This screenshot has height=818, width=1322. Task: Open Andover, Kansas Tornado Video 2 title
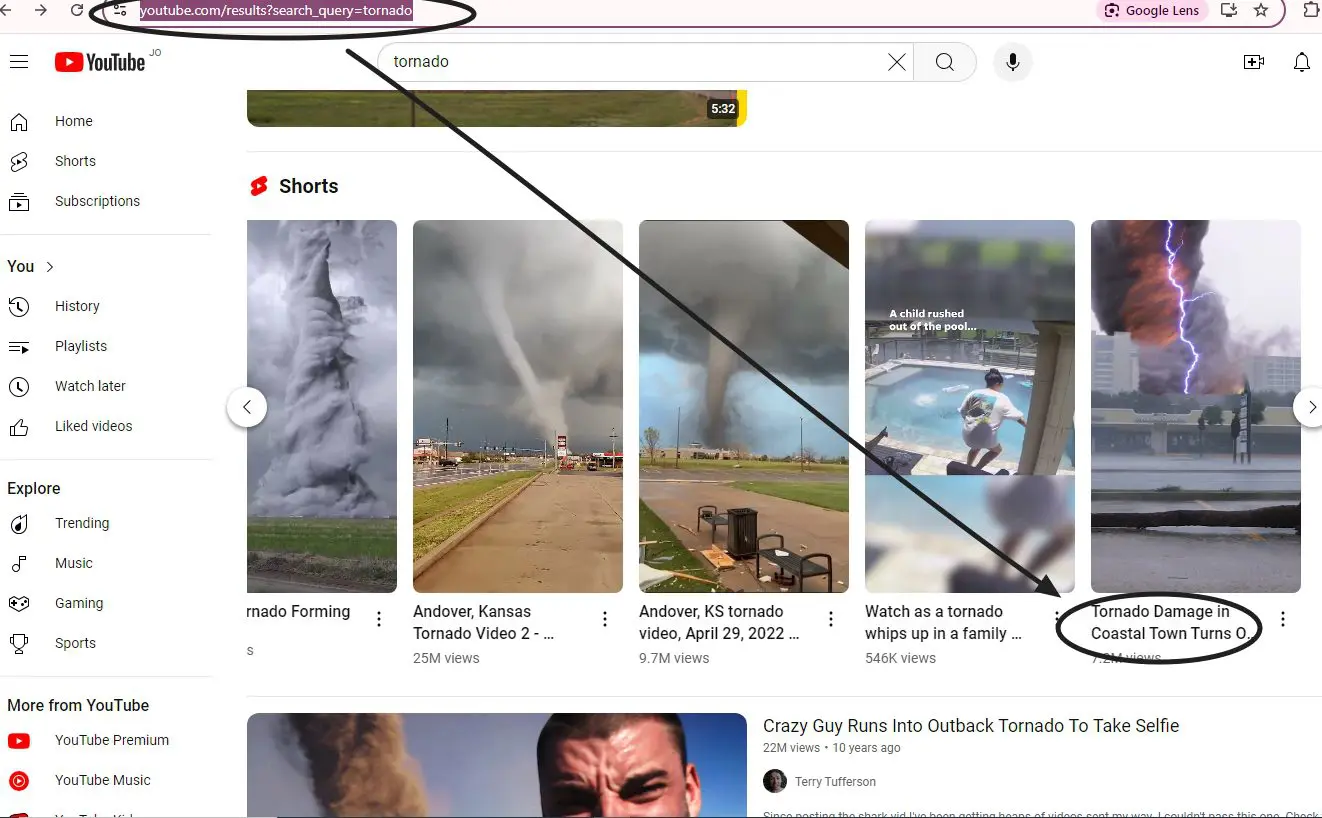pyautogui.click(x=484, y=622)
